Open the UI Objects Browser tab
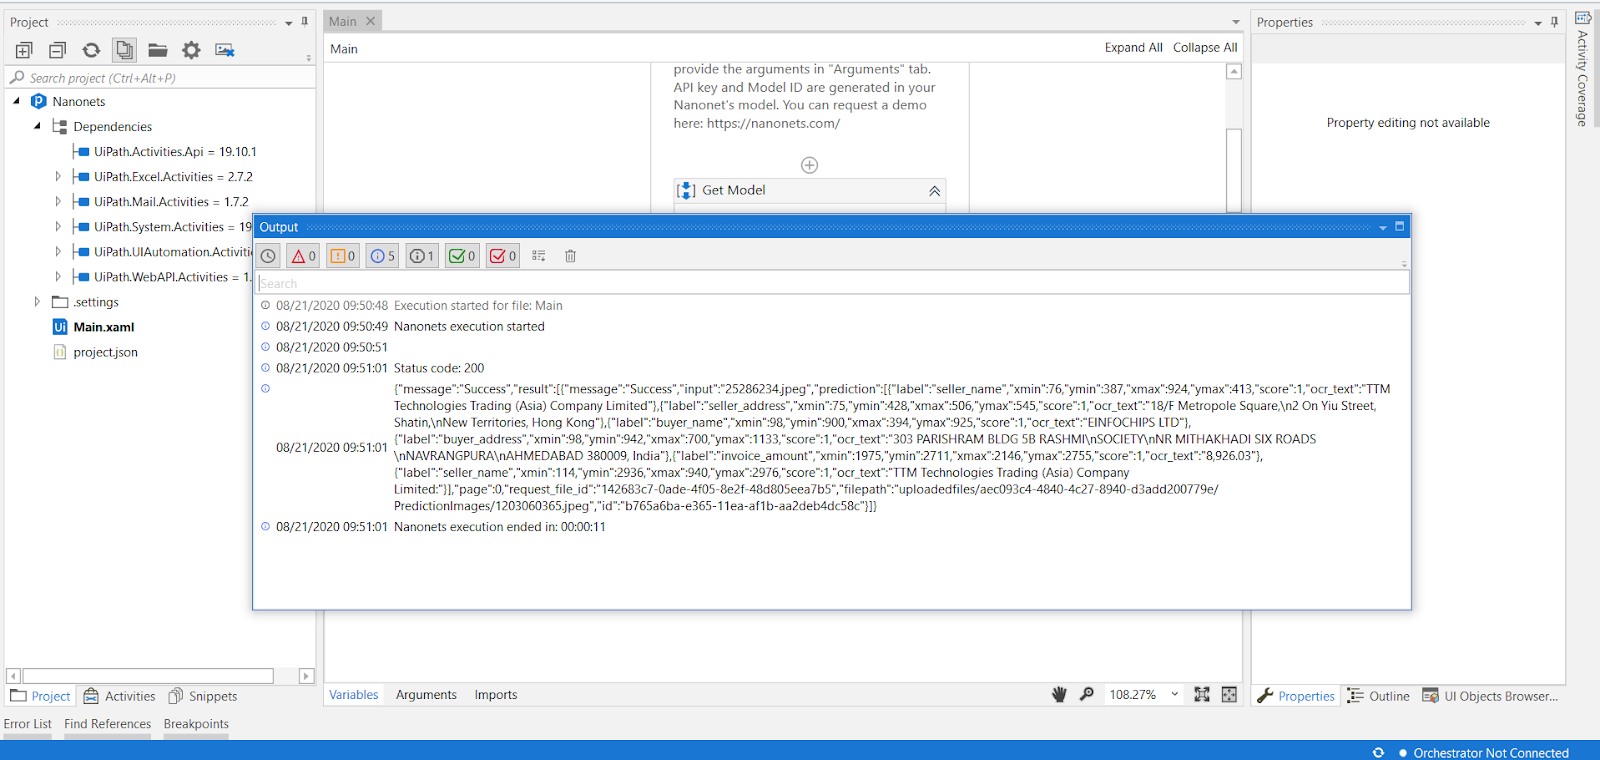Image resolution: width=1600 pixels, height=760 pixels. [x=1490, y=696]
